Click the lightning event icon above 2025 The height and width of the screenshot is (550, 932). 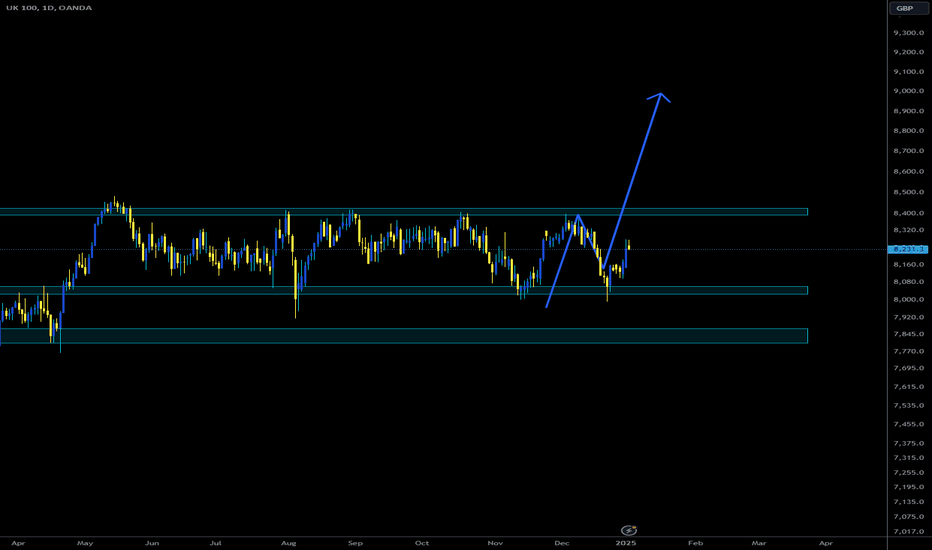[x=628, y=530]
